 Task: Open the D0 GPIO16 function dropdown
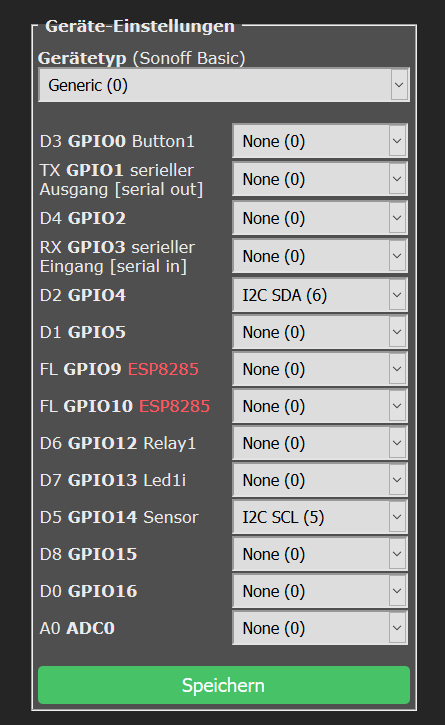tap(320, 591)
